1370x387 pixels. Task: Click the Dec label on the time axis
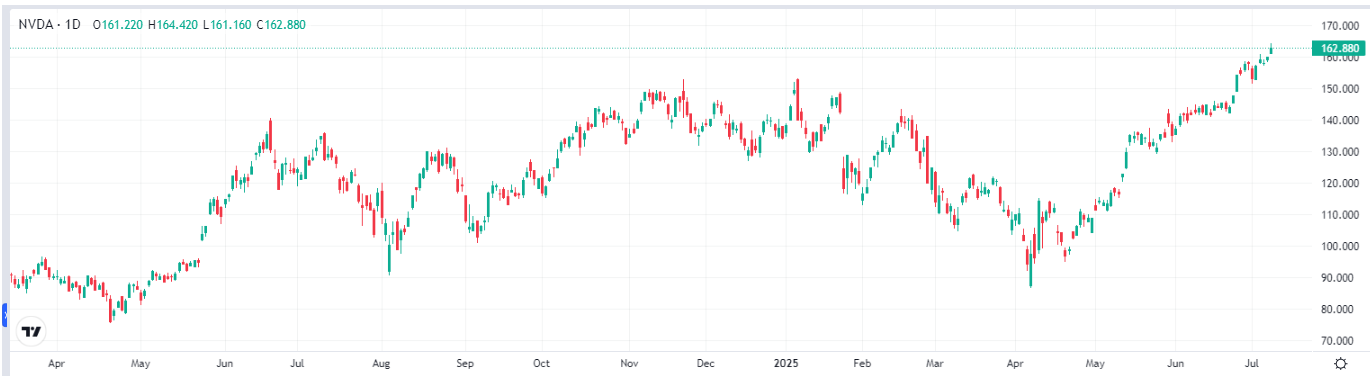705,364
